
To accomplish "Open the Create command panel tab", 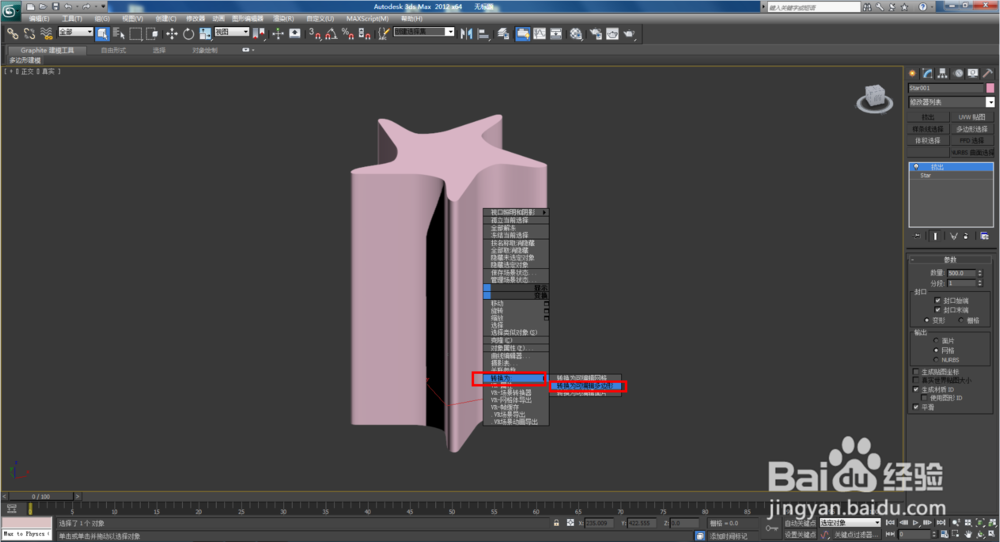I will click(x=913, y=73).
